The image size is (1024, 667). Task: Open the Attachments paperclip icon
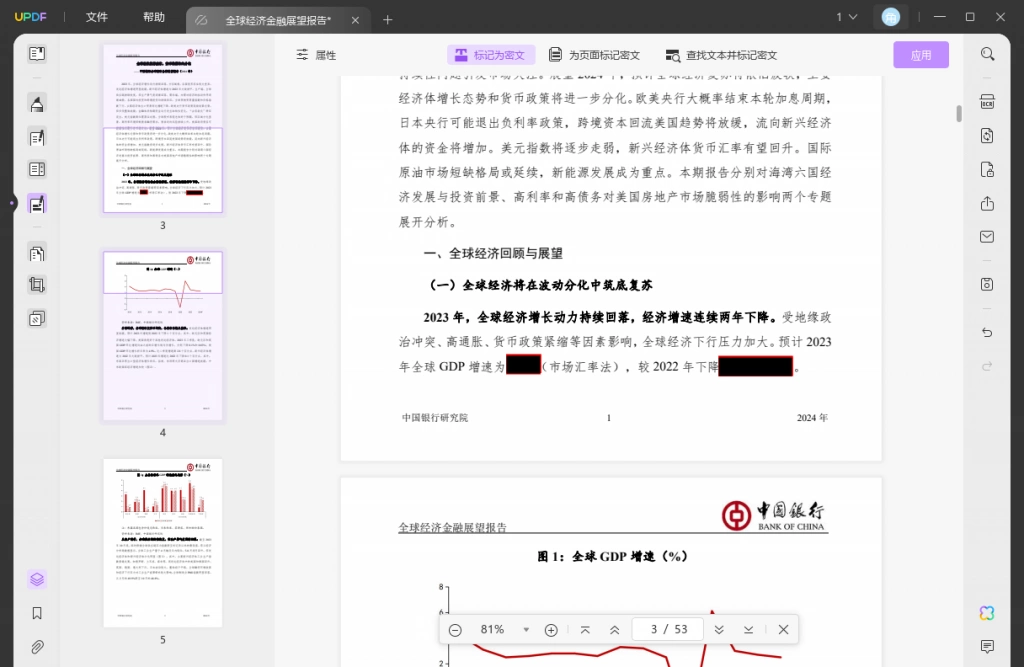tap(37, 647)
